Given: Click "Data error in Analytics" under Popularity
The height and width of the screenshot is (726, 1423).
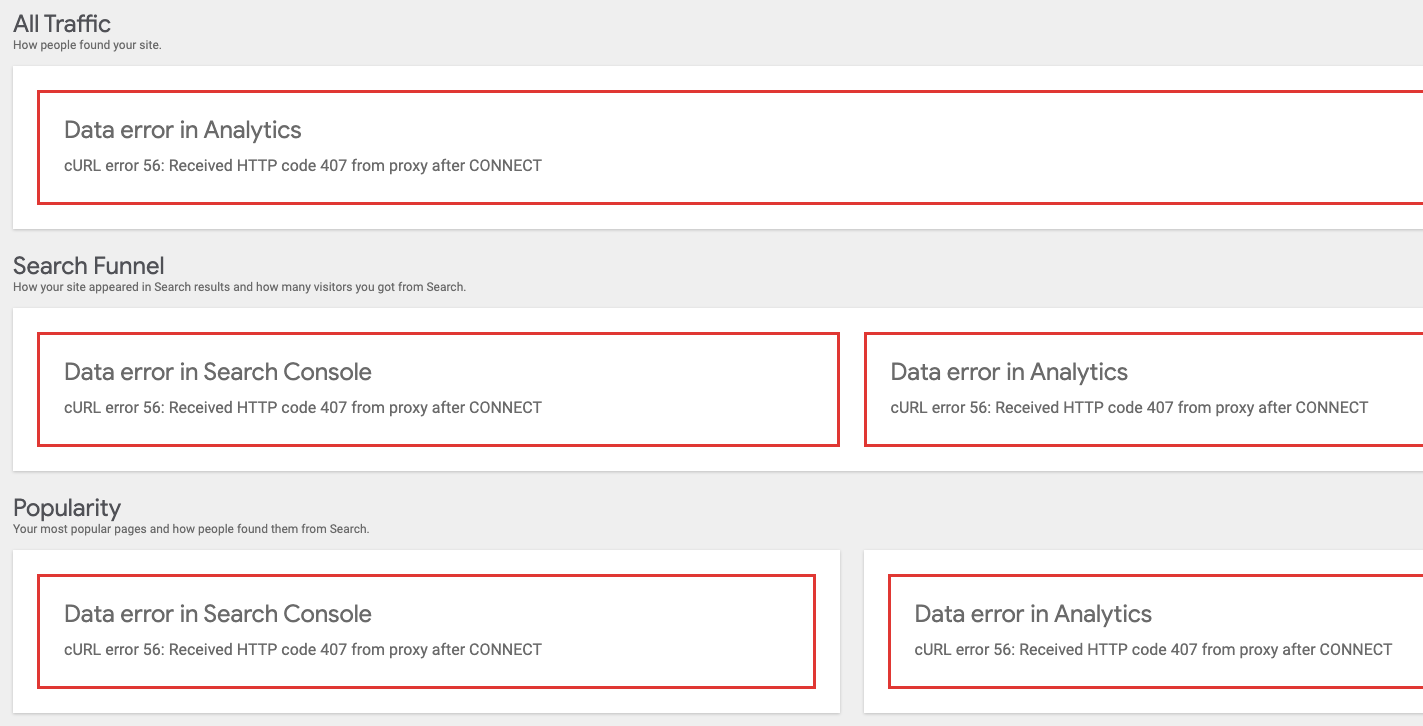Looking at the screenshot, I should click(1033, 614).
